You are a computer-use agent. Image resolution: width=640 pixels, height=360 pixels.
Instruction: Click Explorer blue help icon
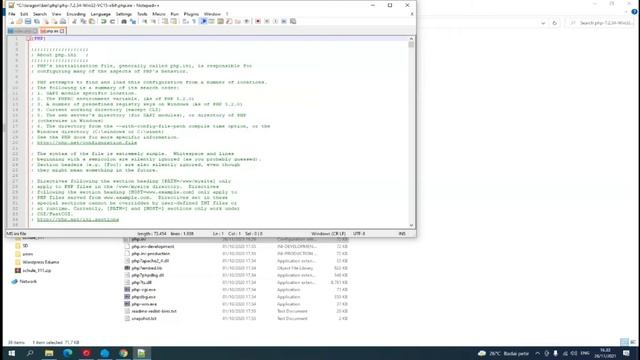[634, 12]
